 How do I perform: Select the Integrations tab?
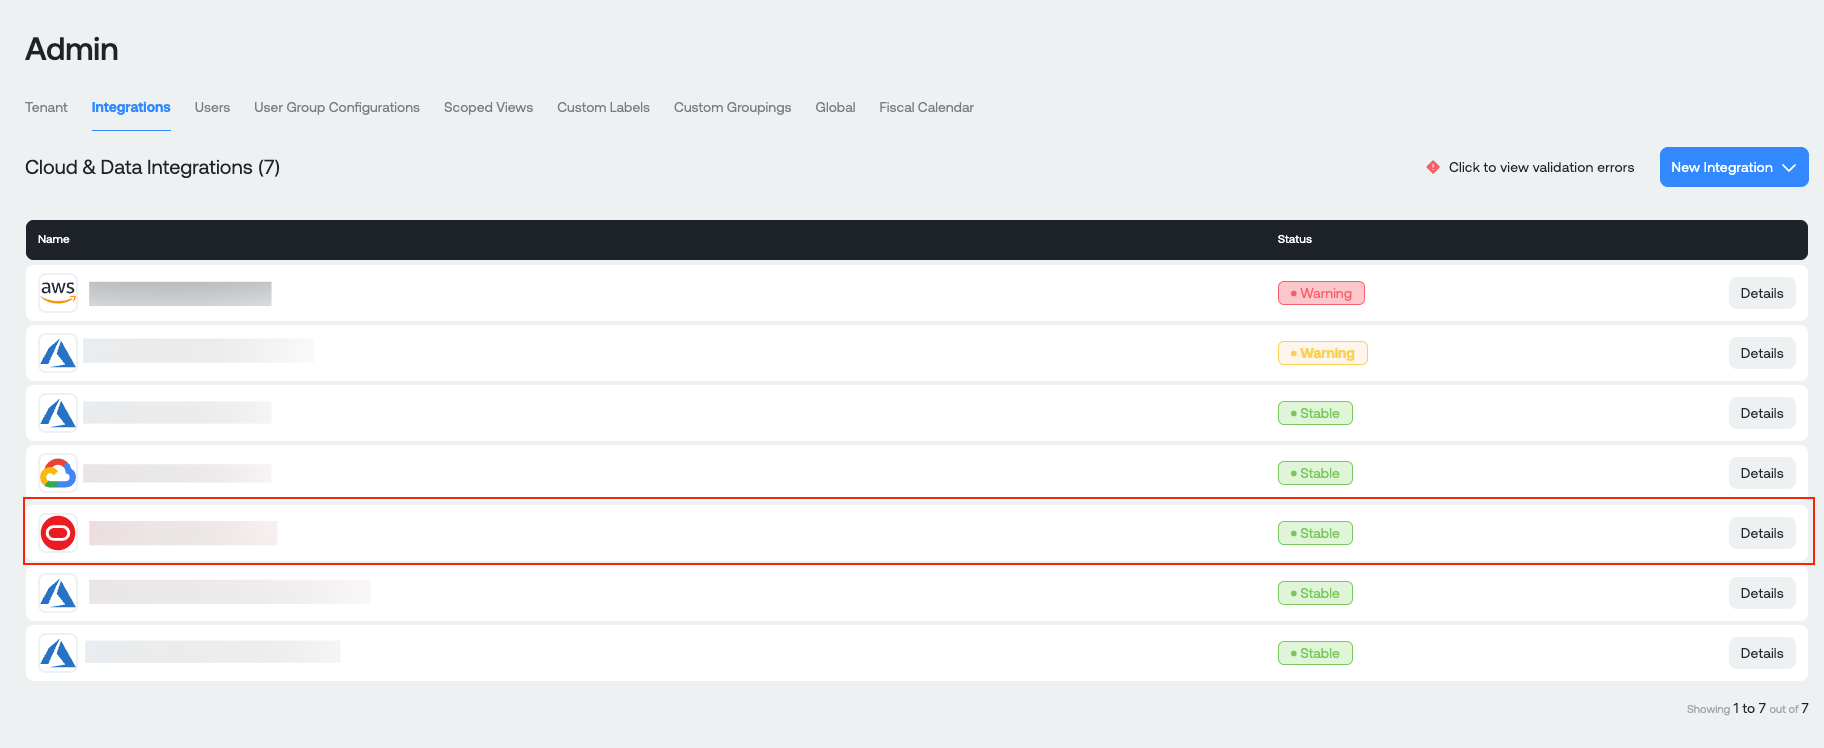(131, 107)
